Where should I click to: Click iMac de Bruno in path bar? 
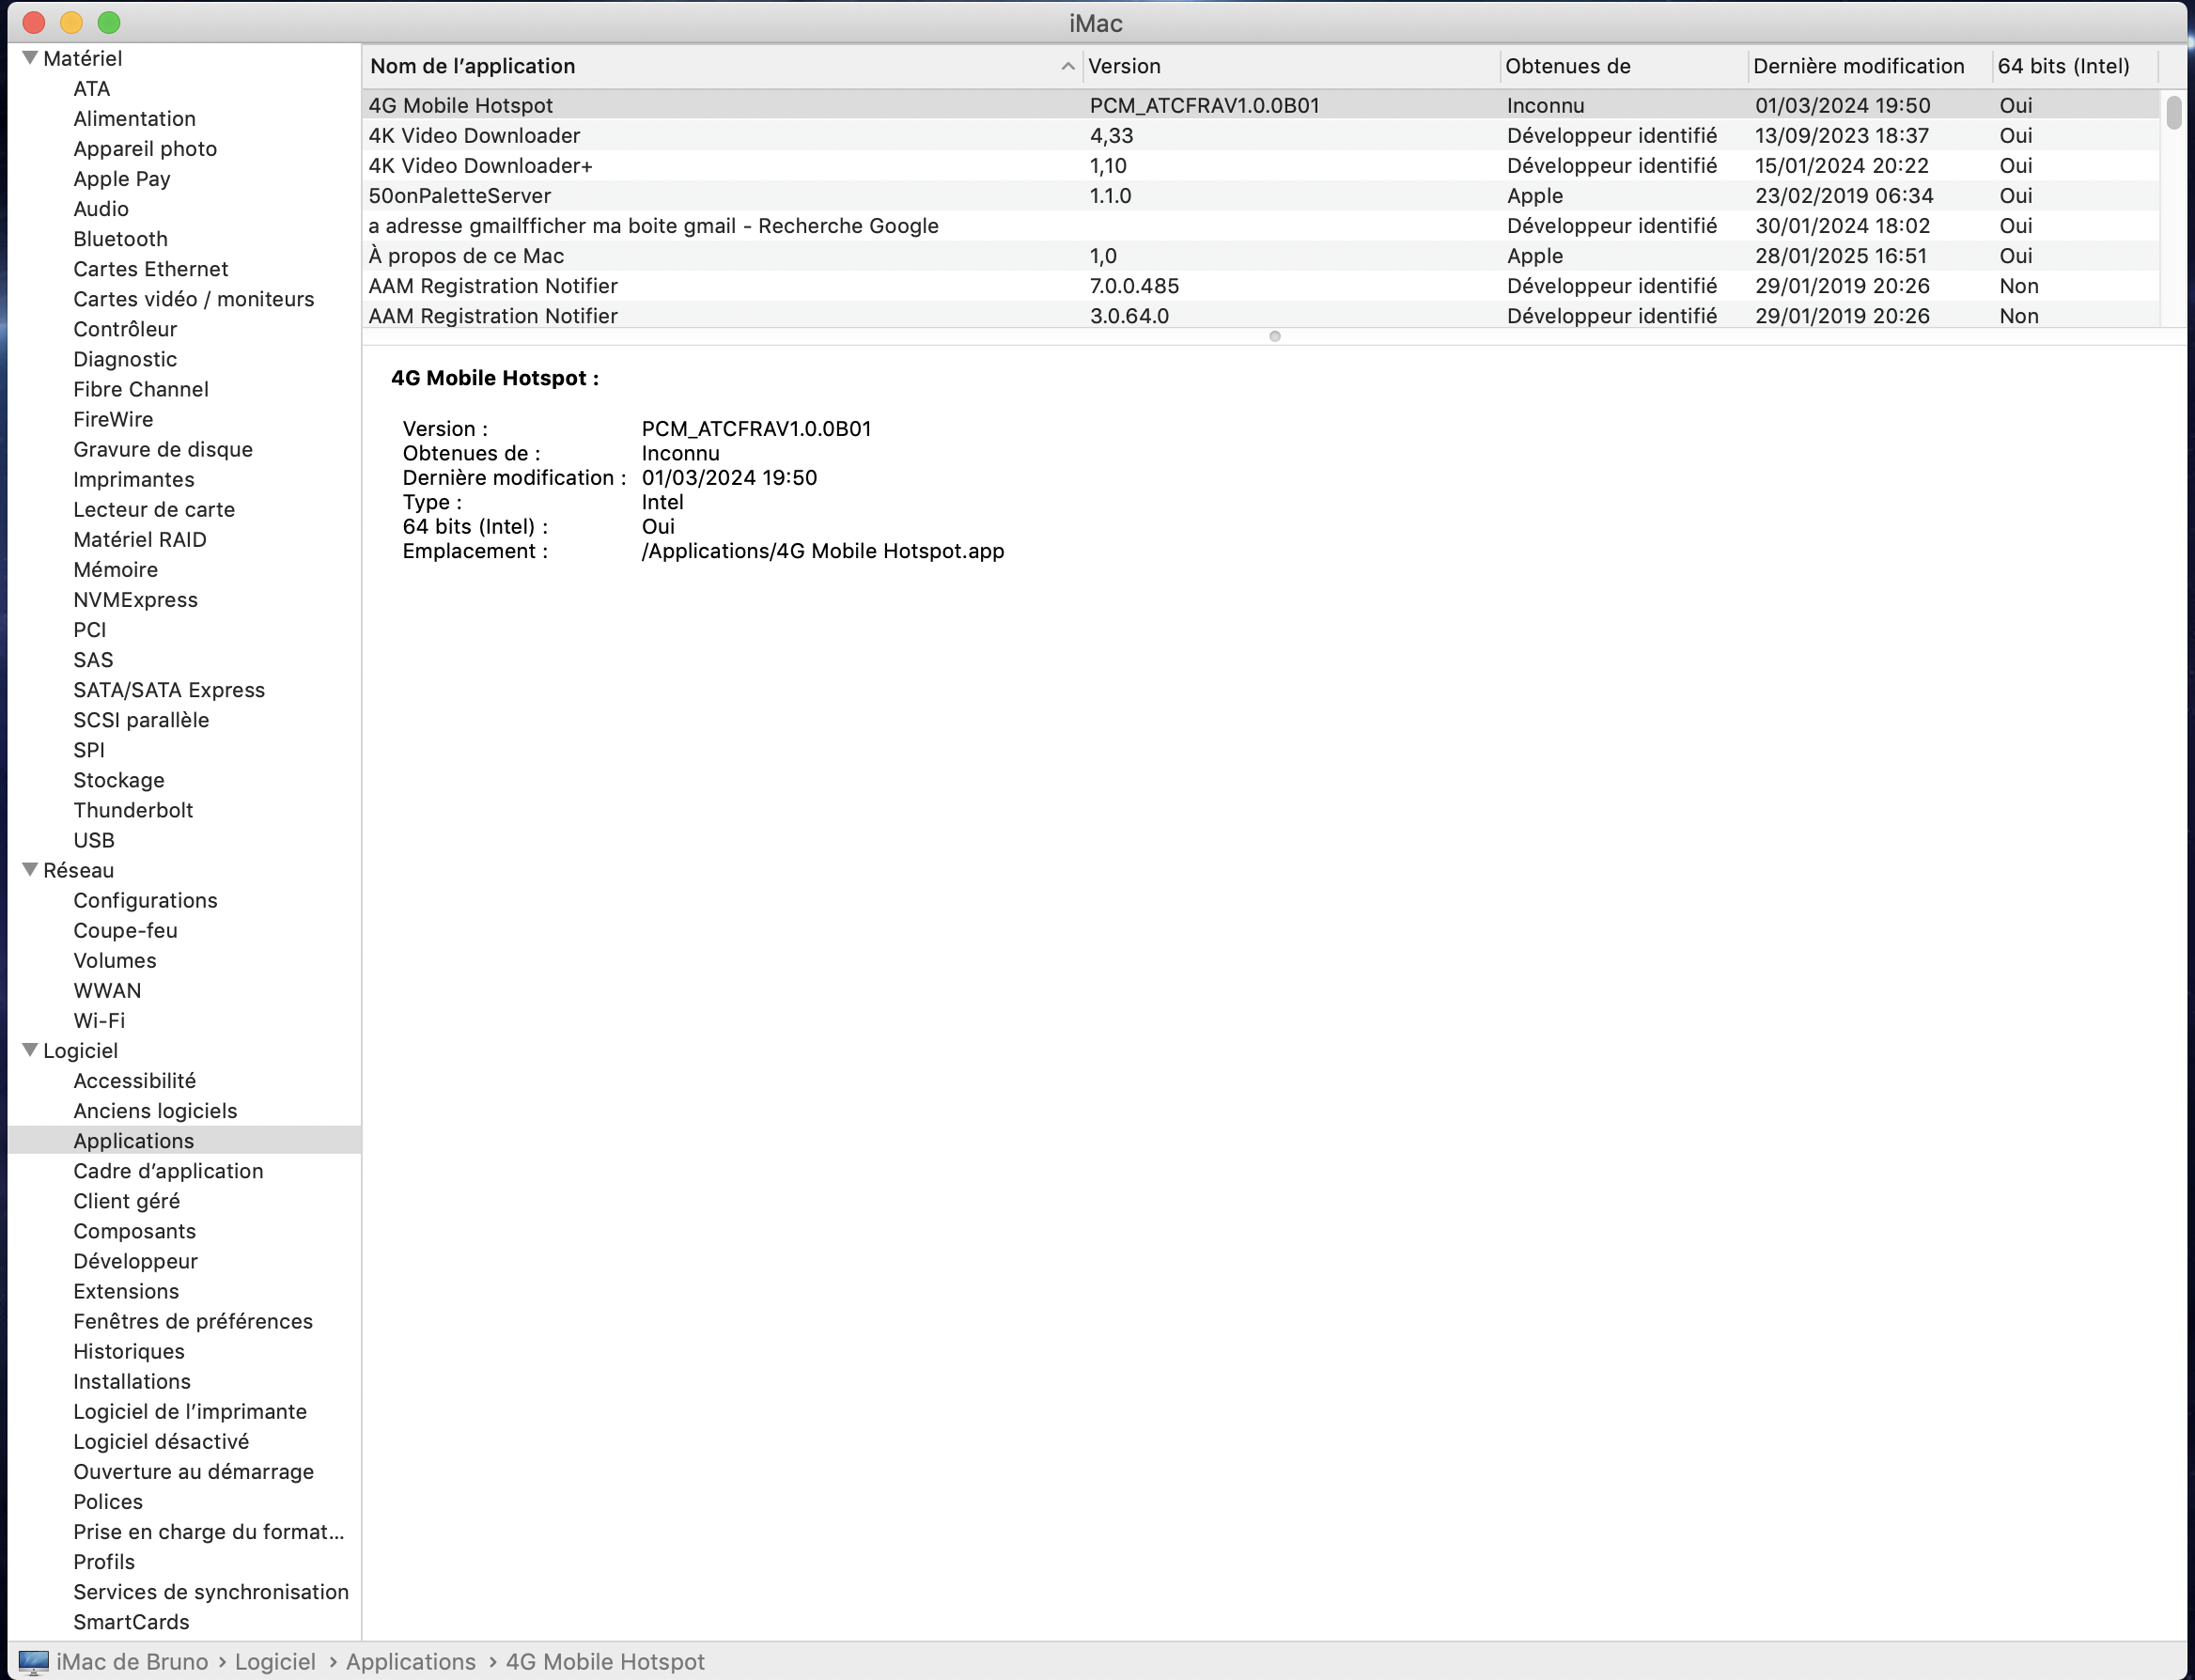coord(132,1662)
